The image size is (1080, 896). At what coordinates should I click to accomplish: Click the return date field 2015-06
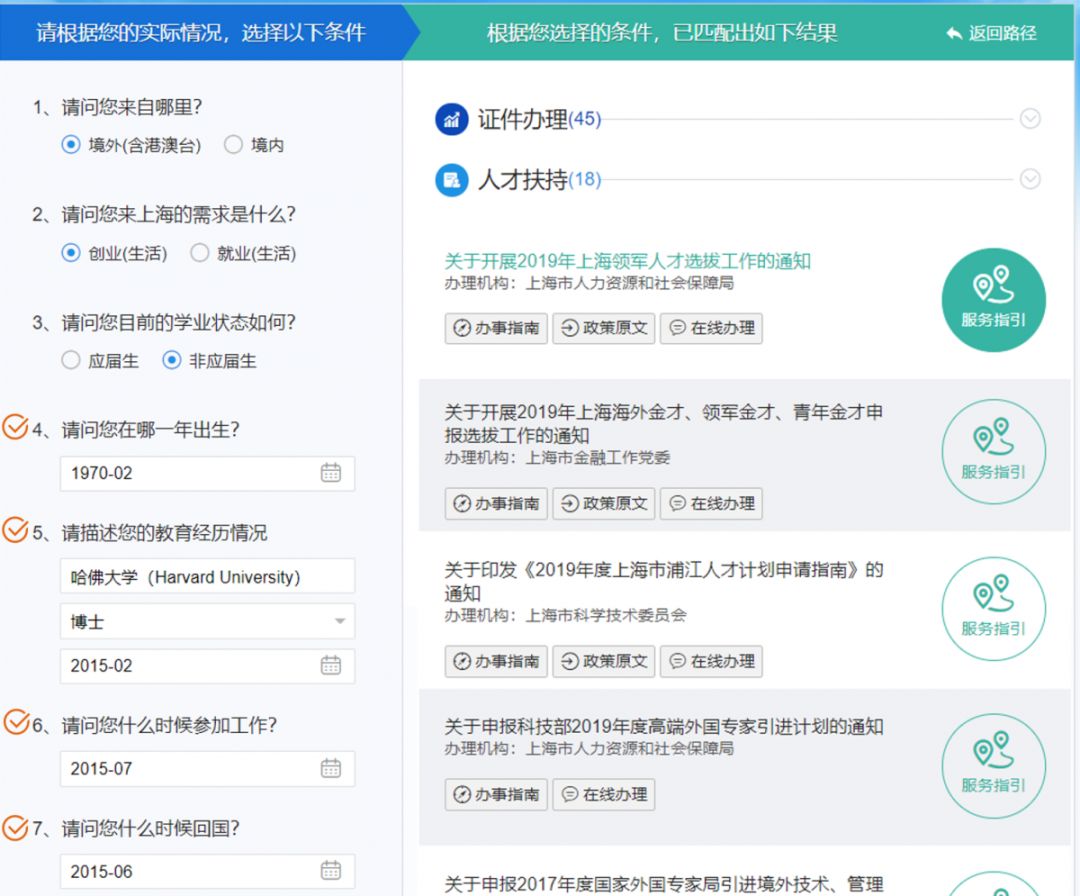pos(207,871)
